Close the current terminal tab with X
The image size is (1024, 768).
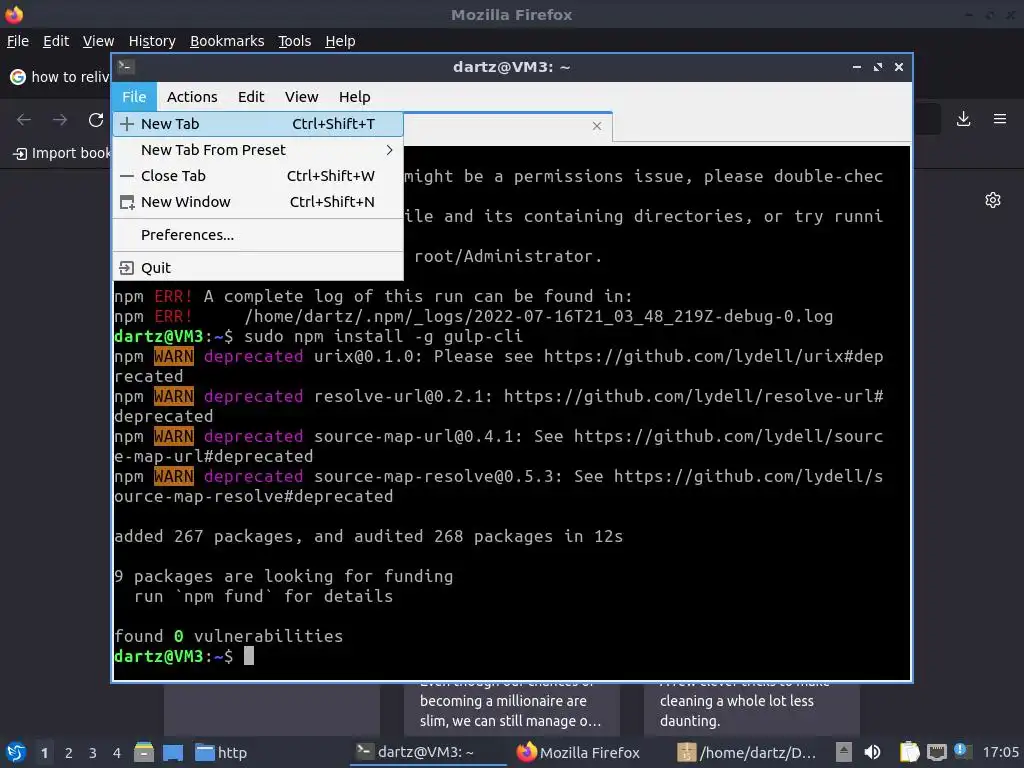pyautogui.click(x=597, y=126)
